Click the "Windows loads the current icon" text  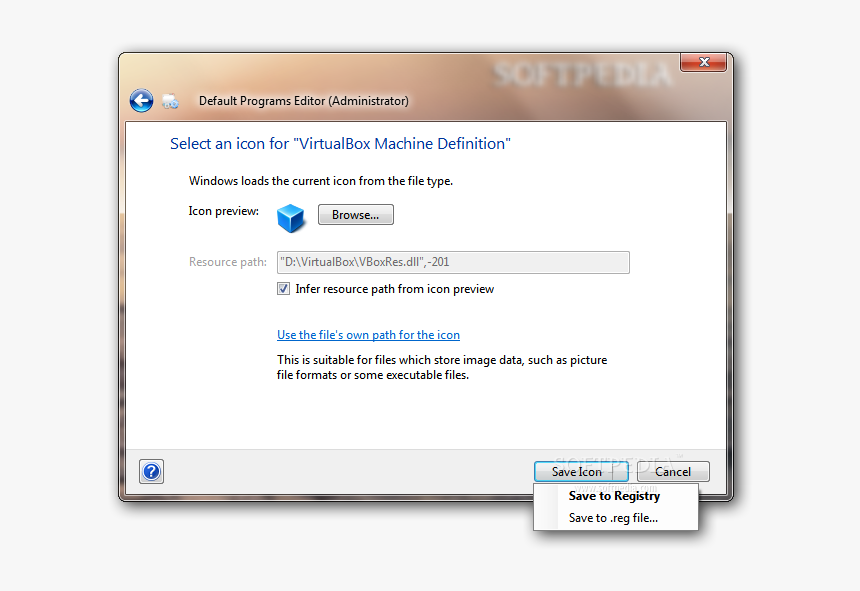click(321, 181)
